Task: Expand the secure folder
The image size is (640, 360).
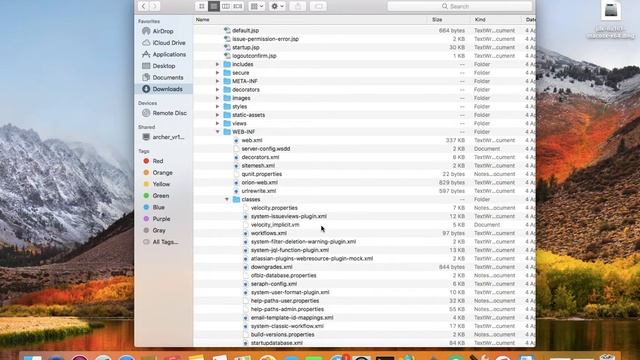Action: click(x=218, y=73)
